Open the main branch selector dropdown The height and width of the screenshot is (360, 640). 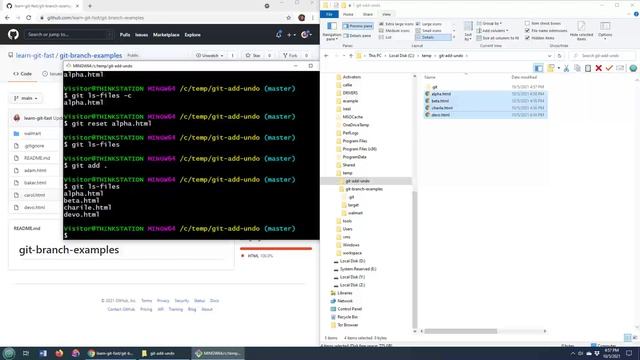(26, 98)
